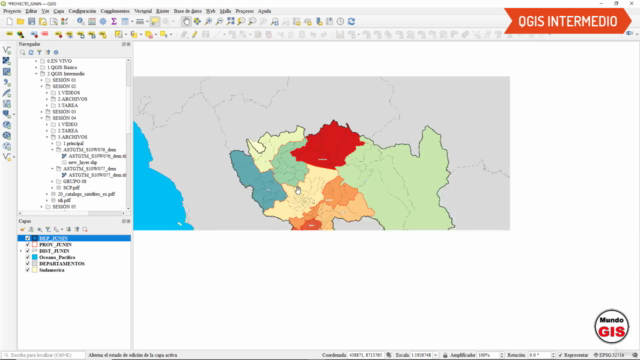Select the Identify Features tool
Screen dimensions: 640x360
81,21
